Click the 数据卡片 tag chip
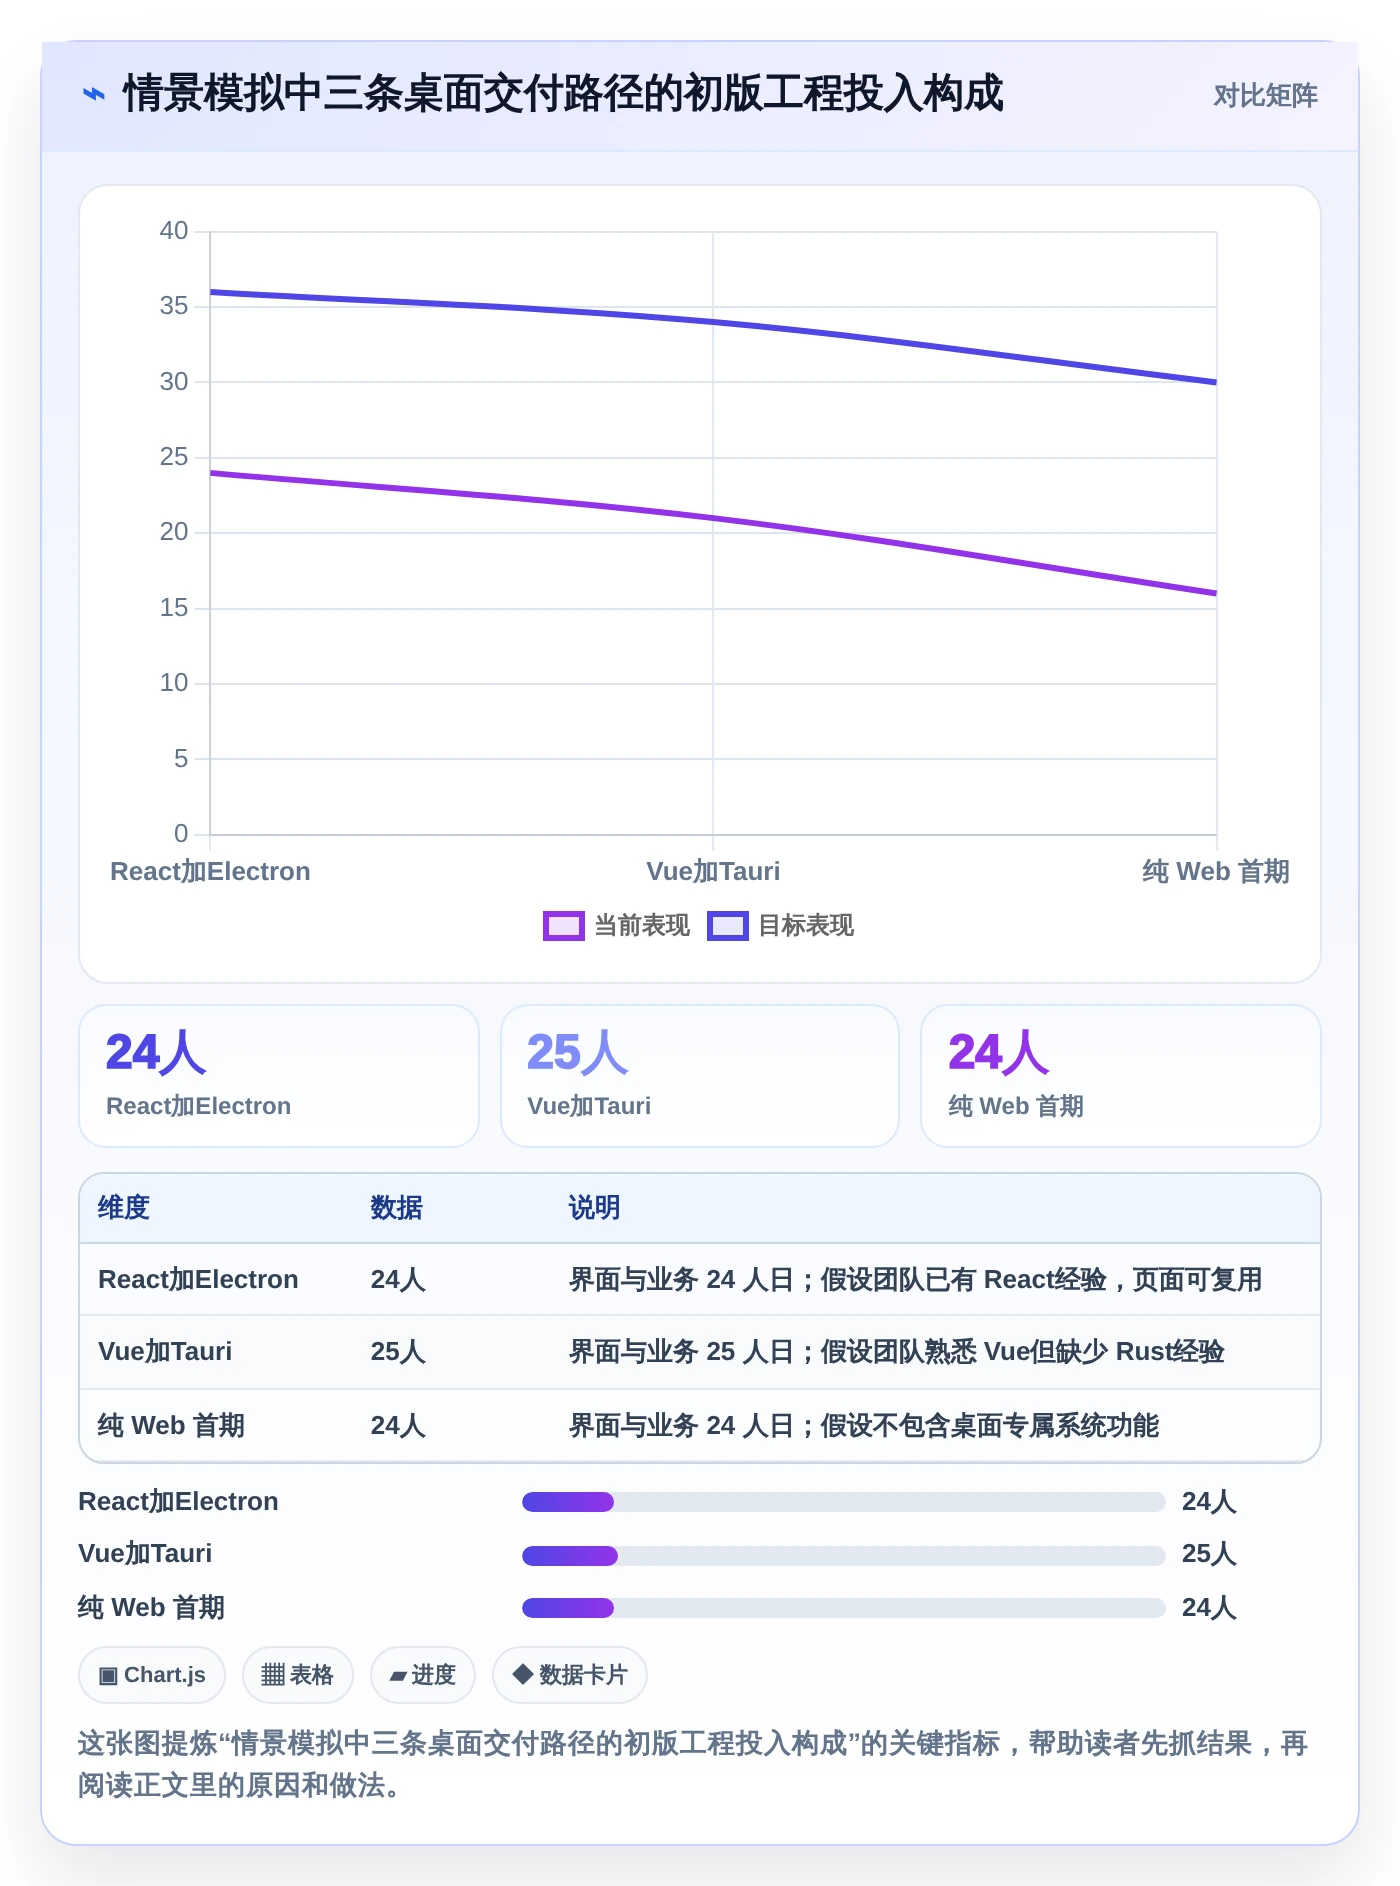The image size is (1400, 1886). pos(569,1675)
